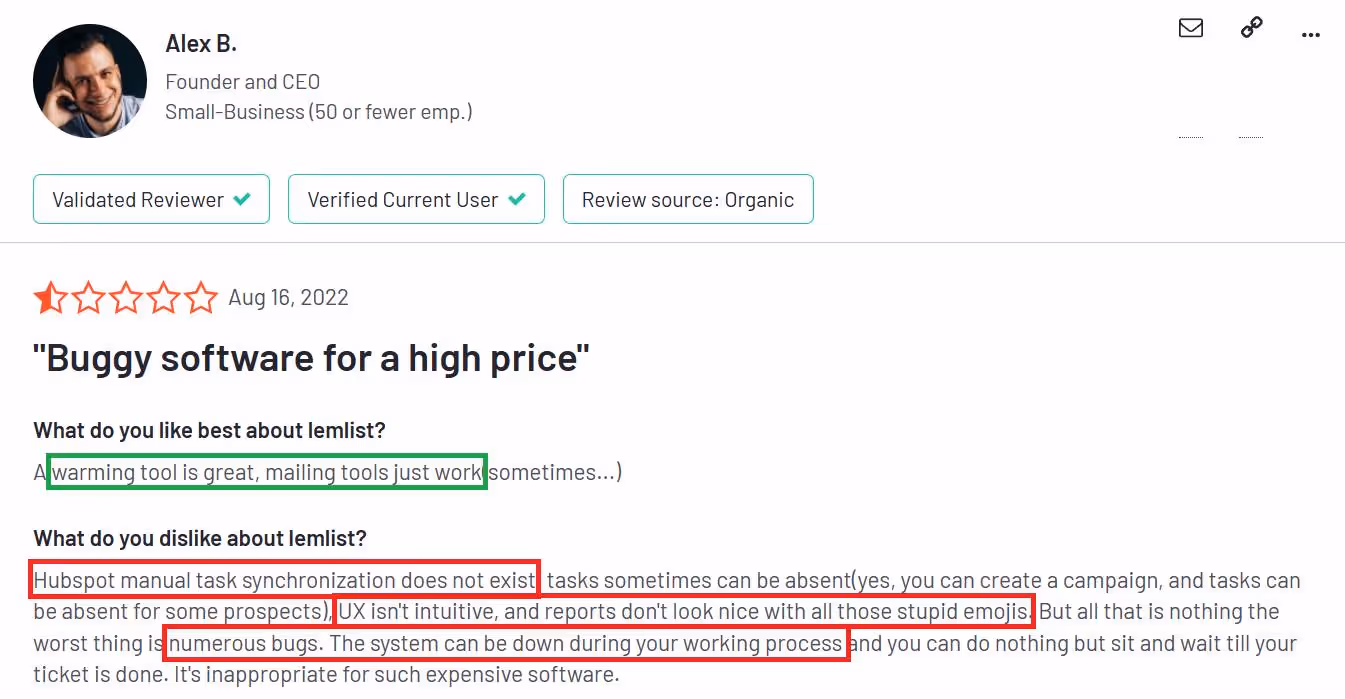The height and width of the screenshot is (699, 1345).
Task: Click the red highlighted Hubspot synchronization complaint
Action: (x=283, y=580)
